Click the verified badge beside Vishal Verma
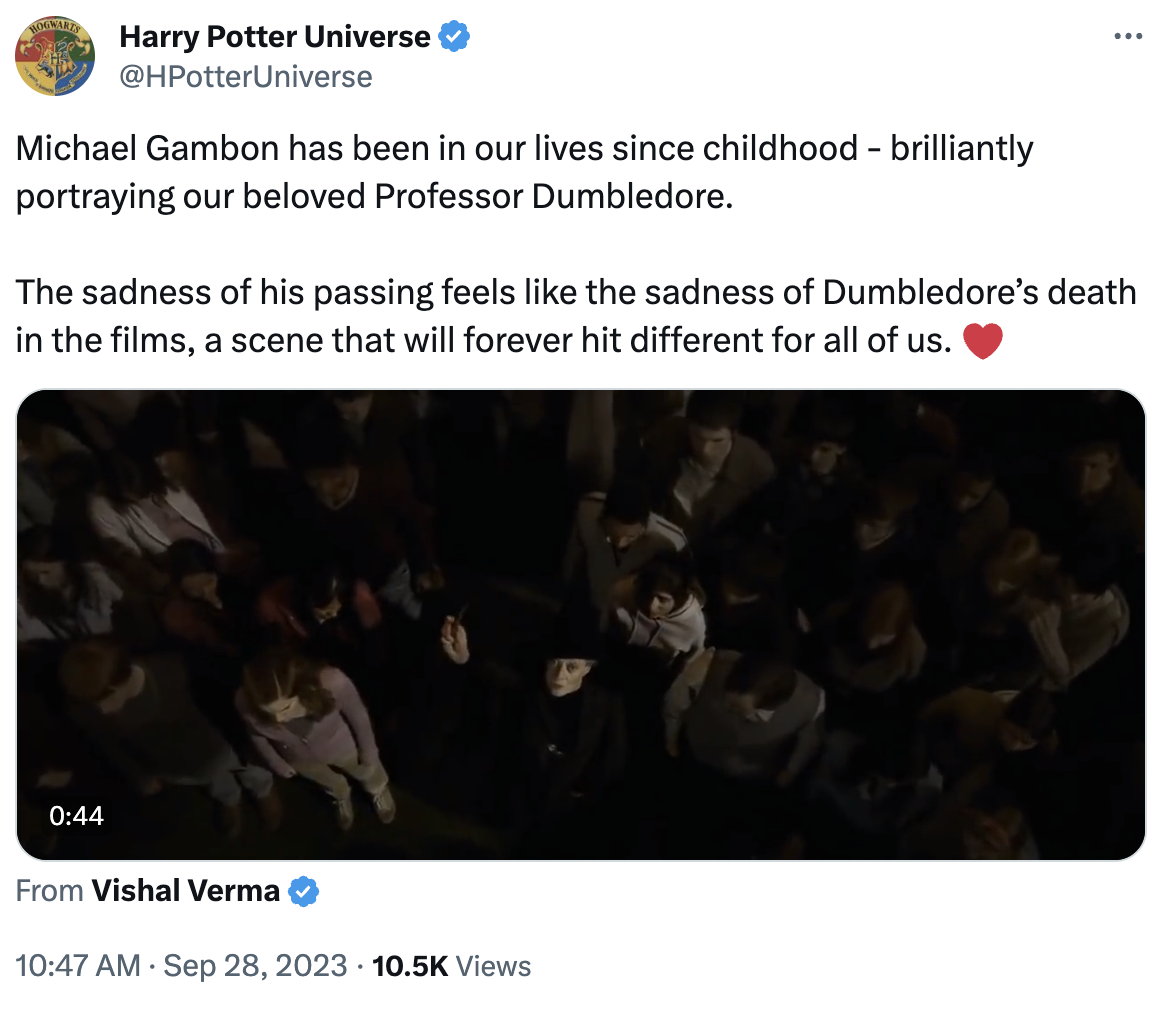This screenshot has height=1012, width=1170. click(x=303, y=890)
